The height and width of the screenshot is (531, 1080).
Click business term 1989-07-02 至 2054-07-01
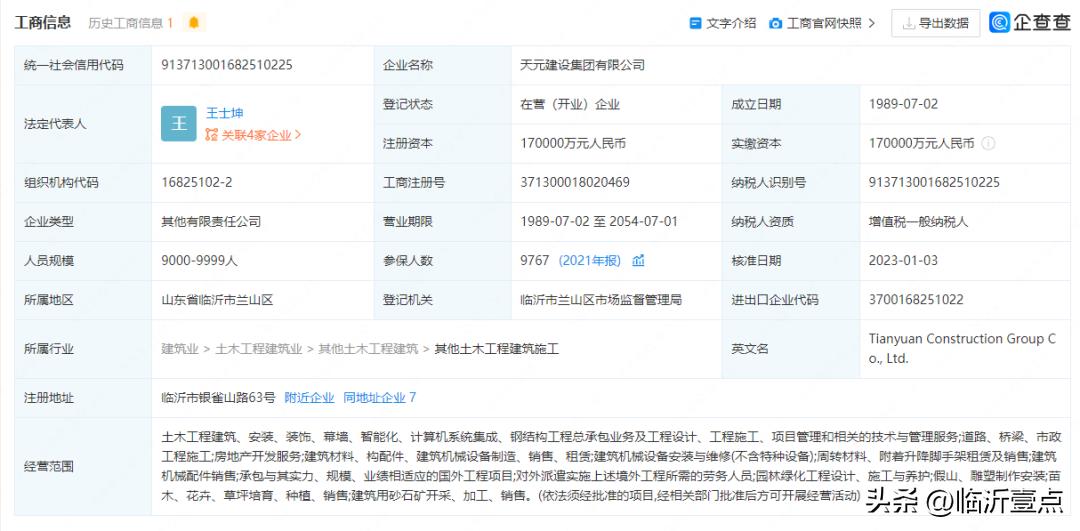[599, 222]
